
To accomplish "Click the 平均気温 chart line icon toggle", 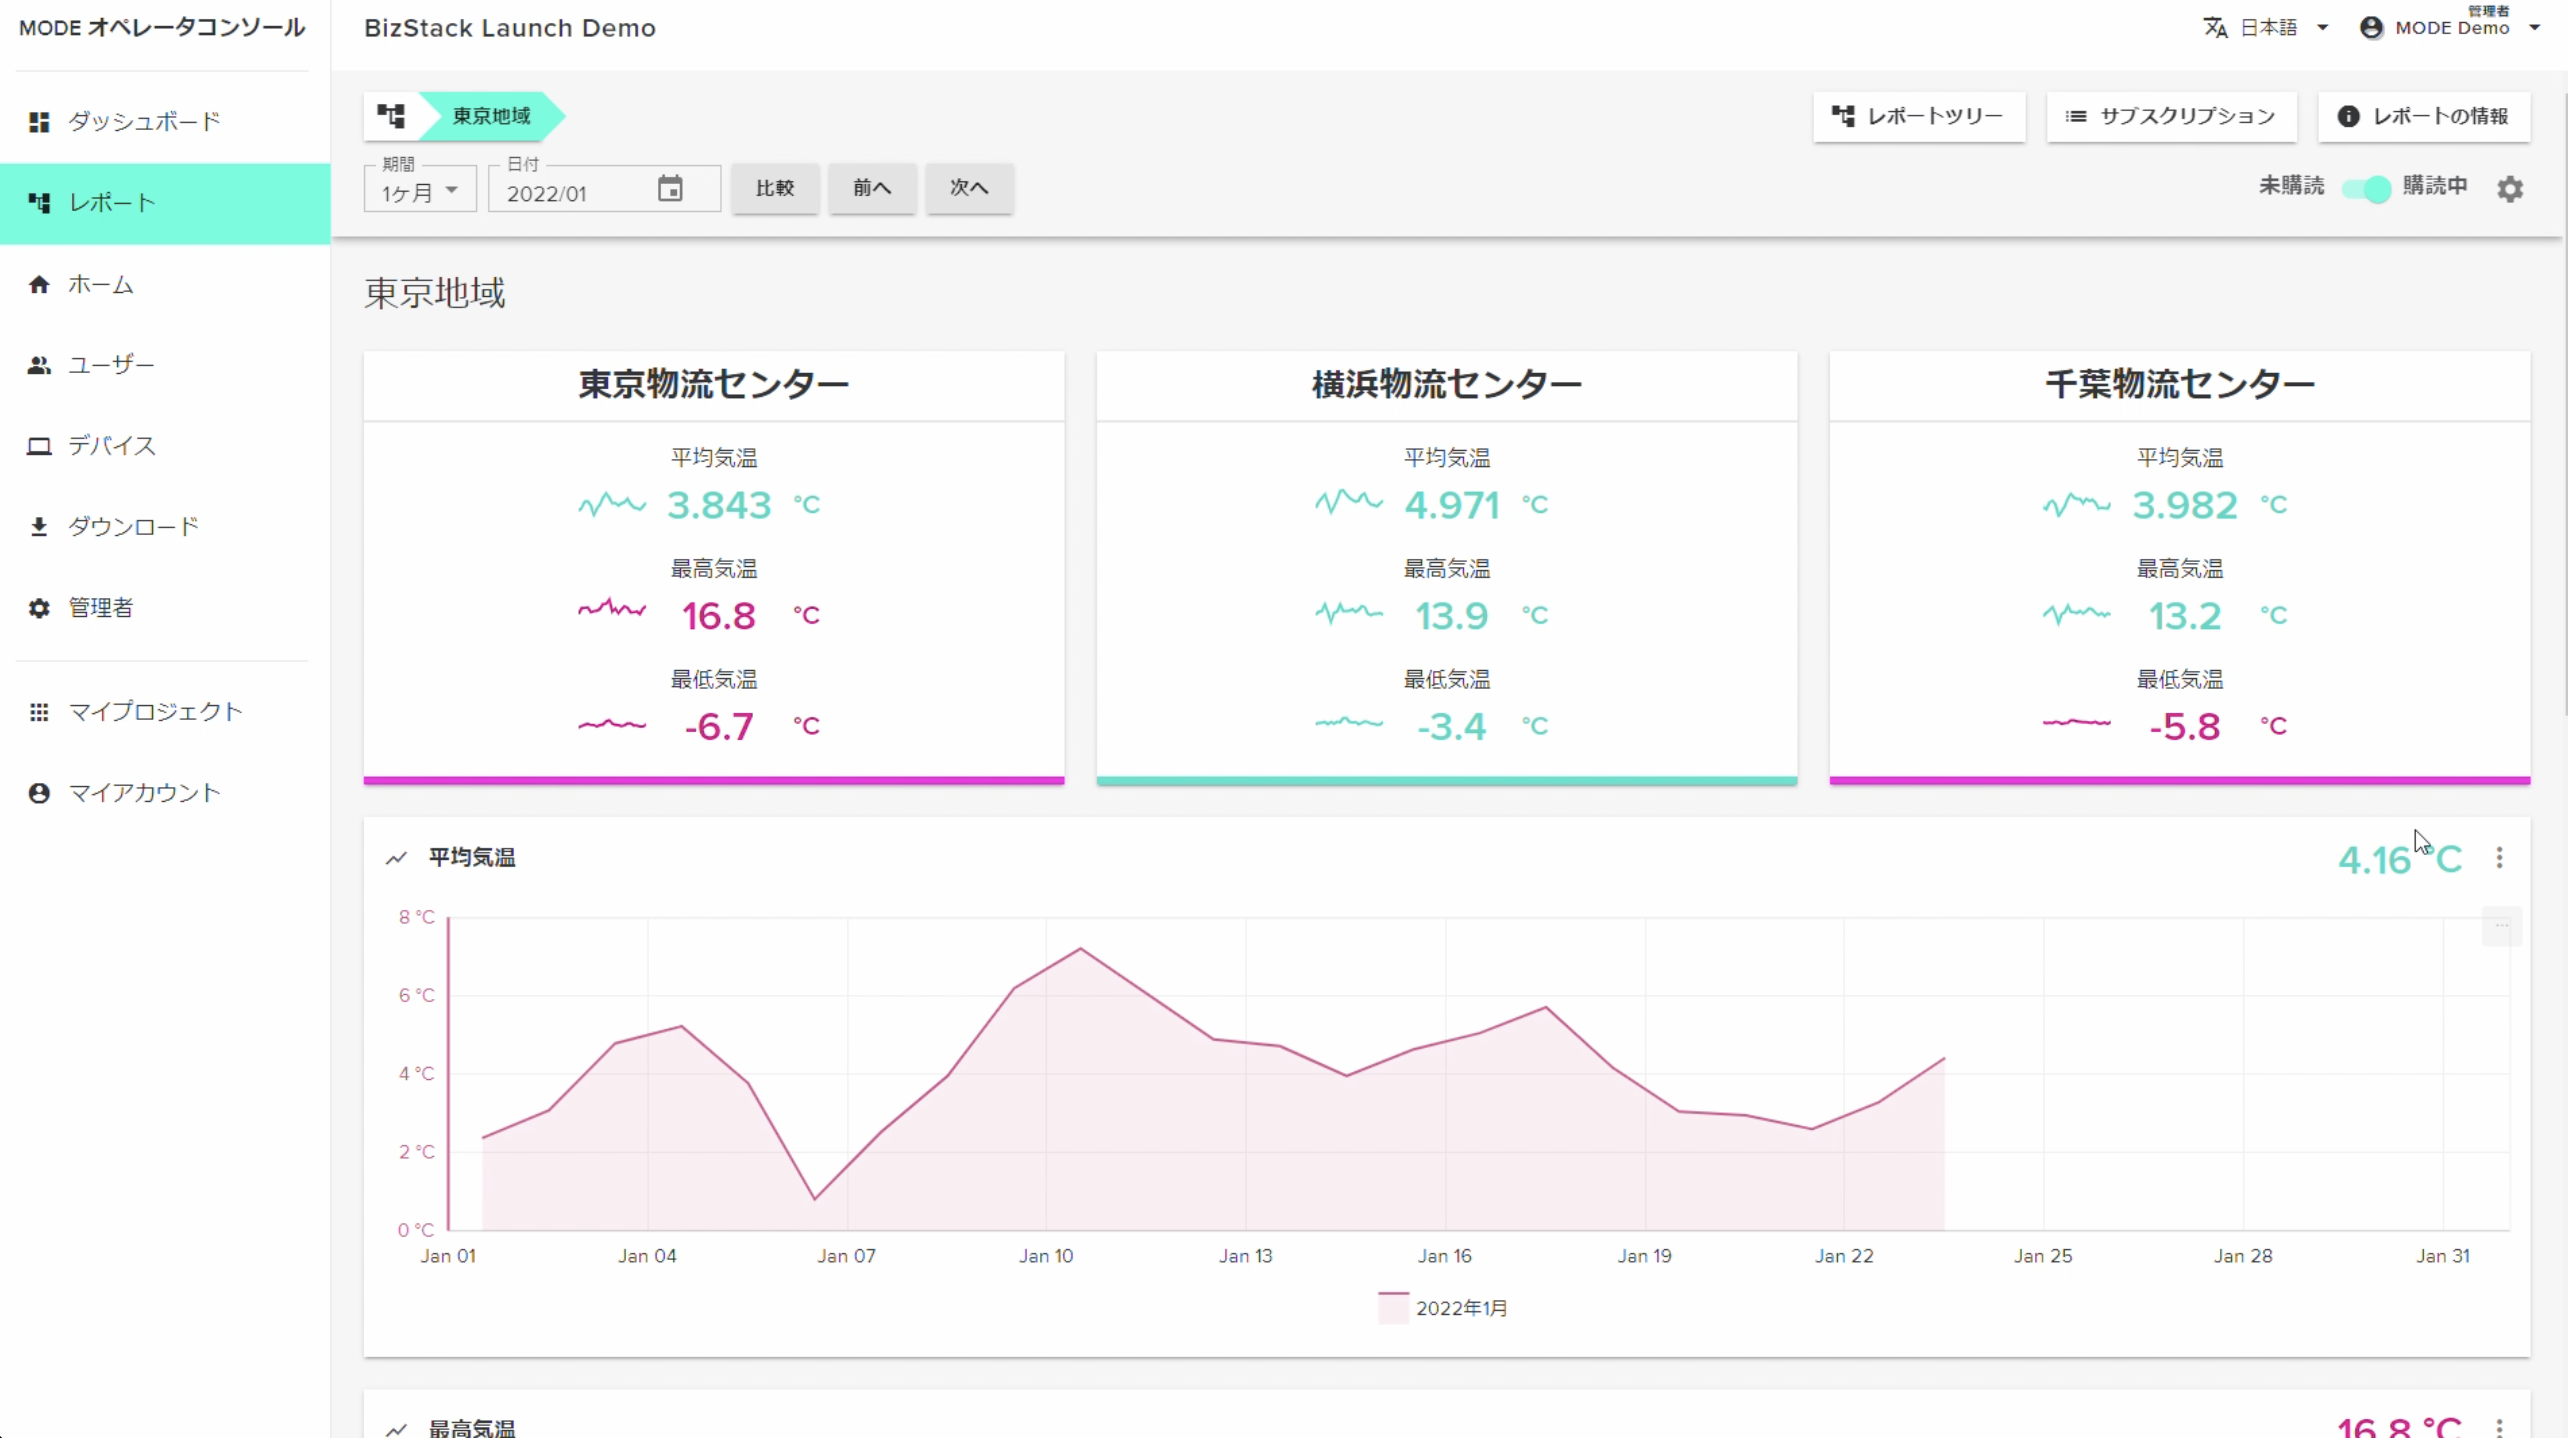I will pyautogui.click(x=396, y=858).
